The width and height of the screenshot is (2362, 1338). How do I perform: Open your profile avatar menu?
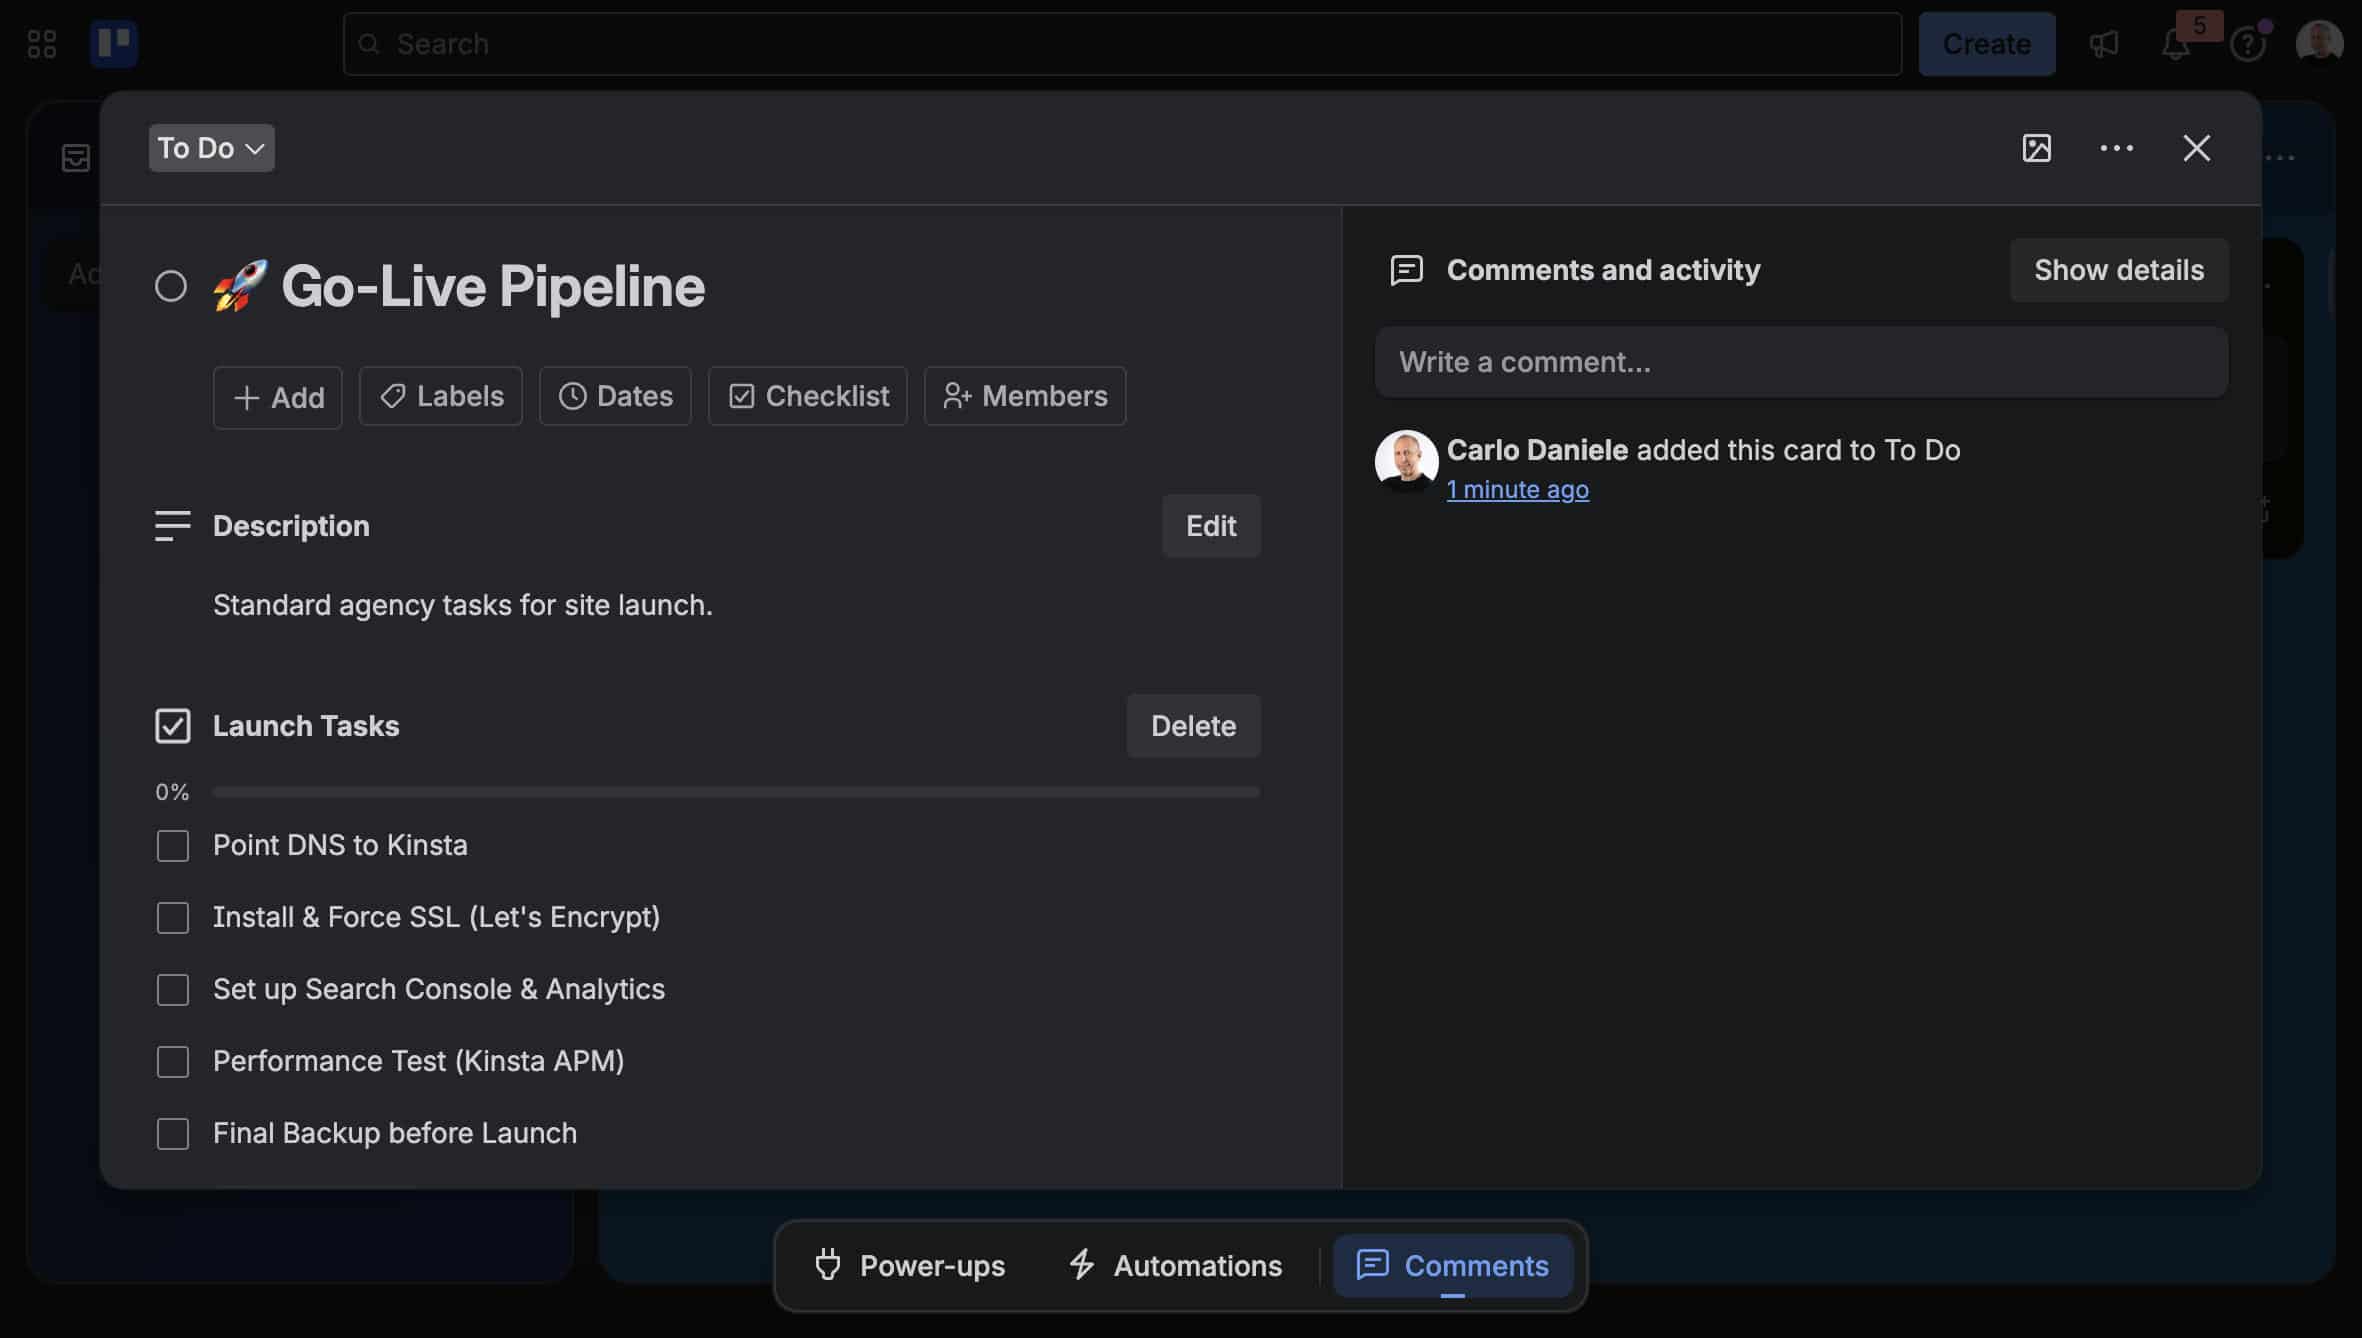[x=2318, y=43]
